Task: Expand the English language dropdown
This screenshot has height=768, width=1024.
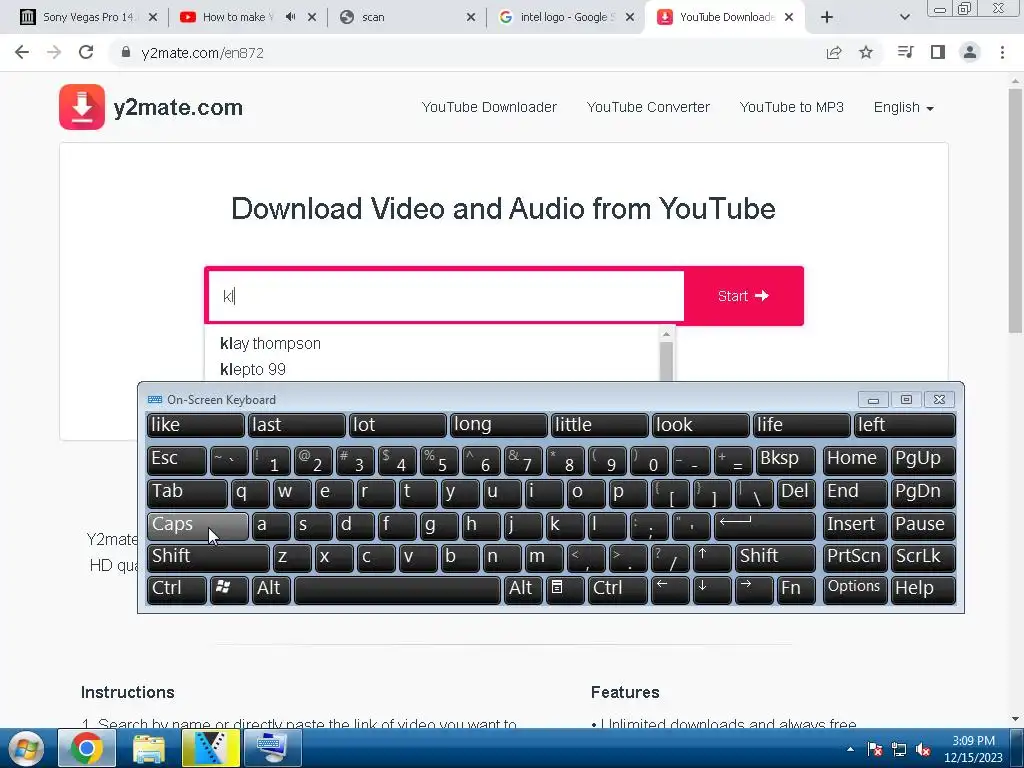Action: [x=903, y=107]
